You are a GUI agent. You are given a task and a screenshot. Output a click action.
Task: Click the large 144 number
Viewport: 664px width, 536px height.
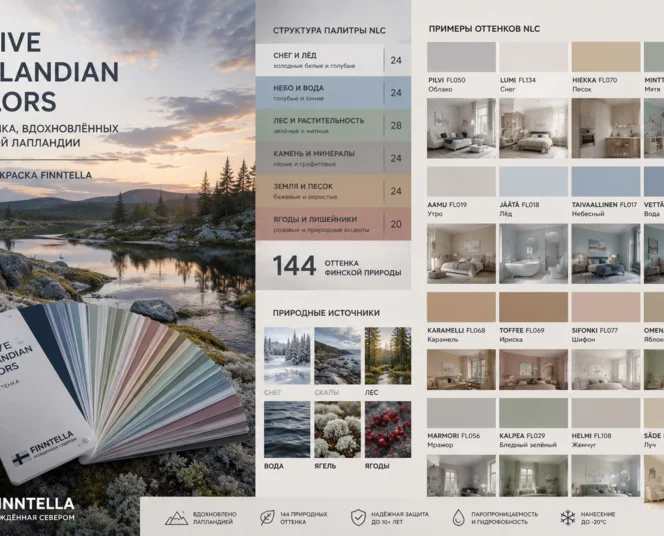pyautogui.click(x=294, y=266)
